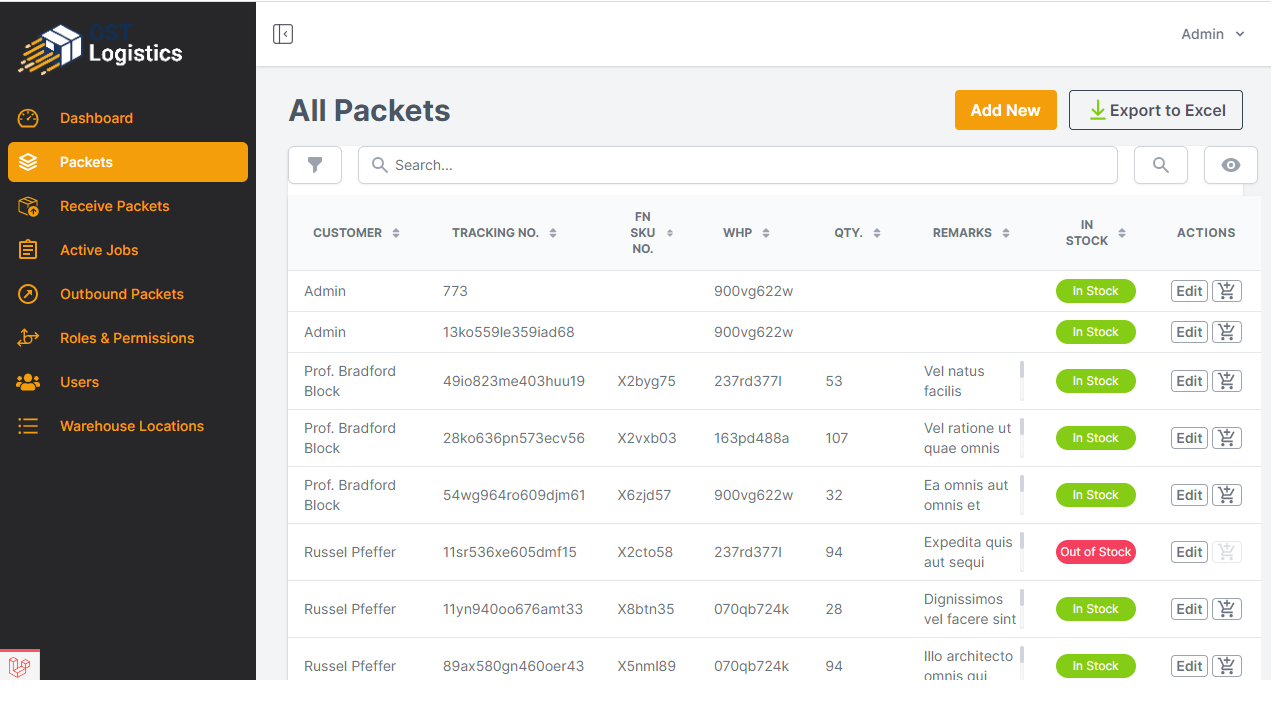Click the cart icon for 13ko559le359iad68
The height and width of the screenshot is (701, 1273).
tap(1227, 332)
